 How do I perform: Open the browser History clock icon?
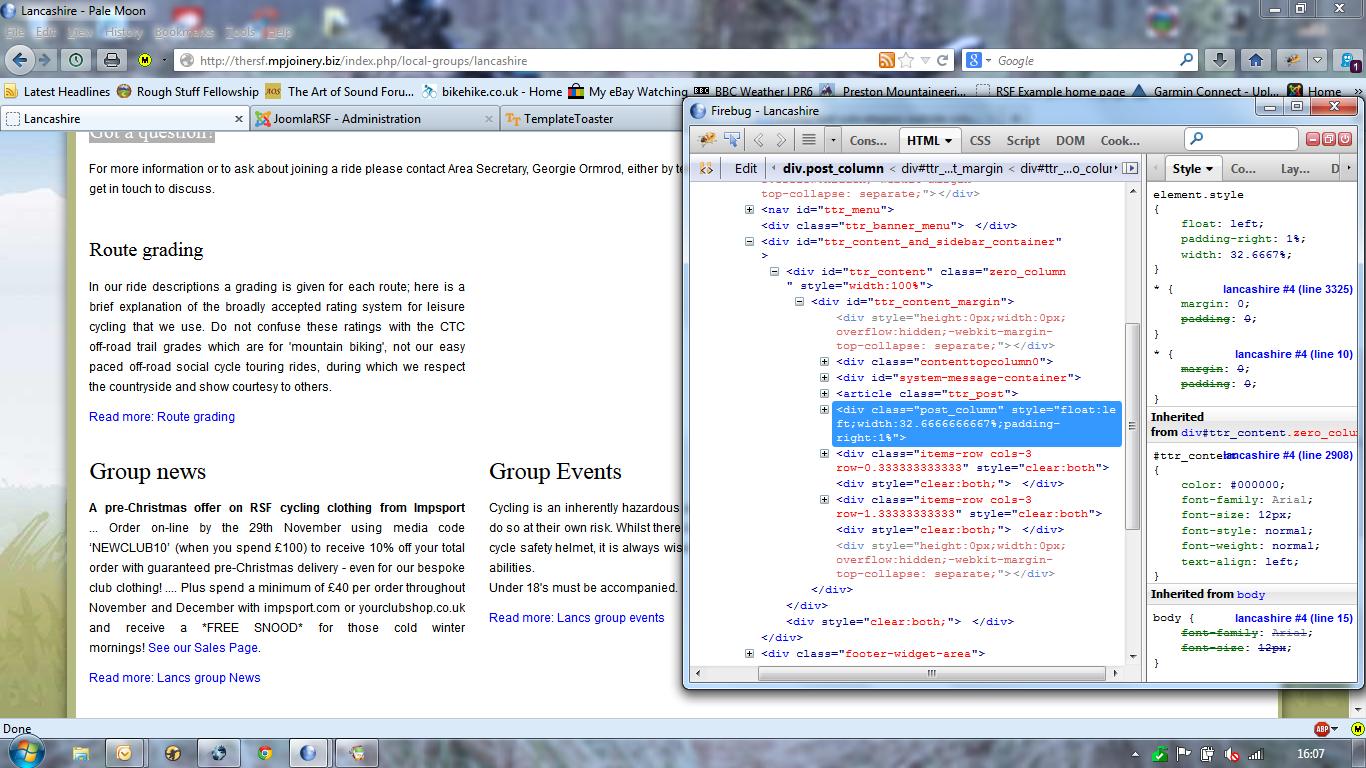point(76,60)
